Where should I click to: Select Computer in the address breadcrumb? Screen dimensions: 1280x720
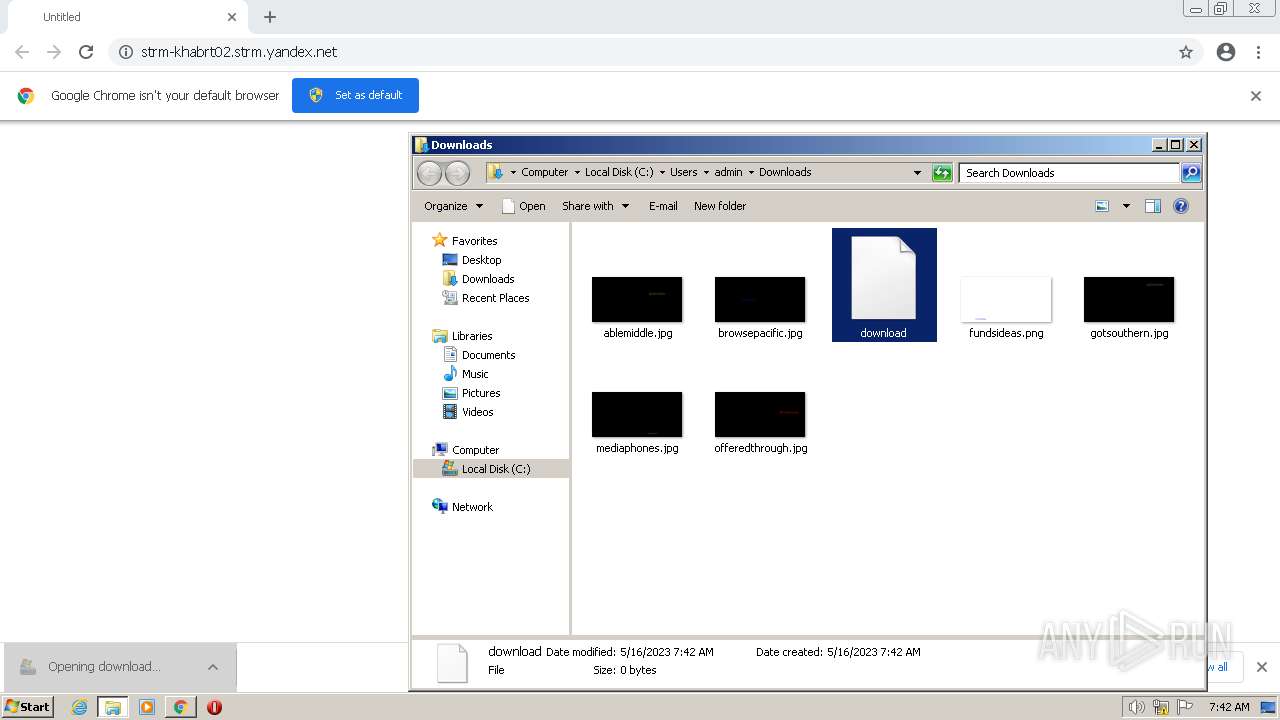pos(544,172)
